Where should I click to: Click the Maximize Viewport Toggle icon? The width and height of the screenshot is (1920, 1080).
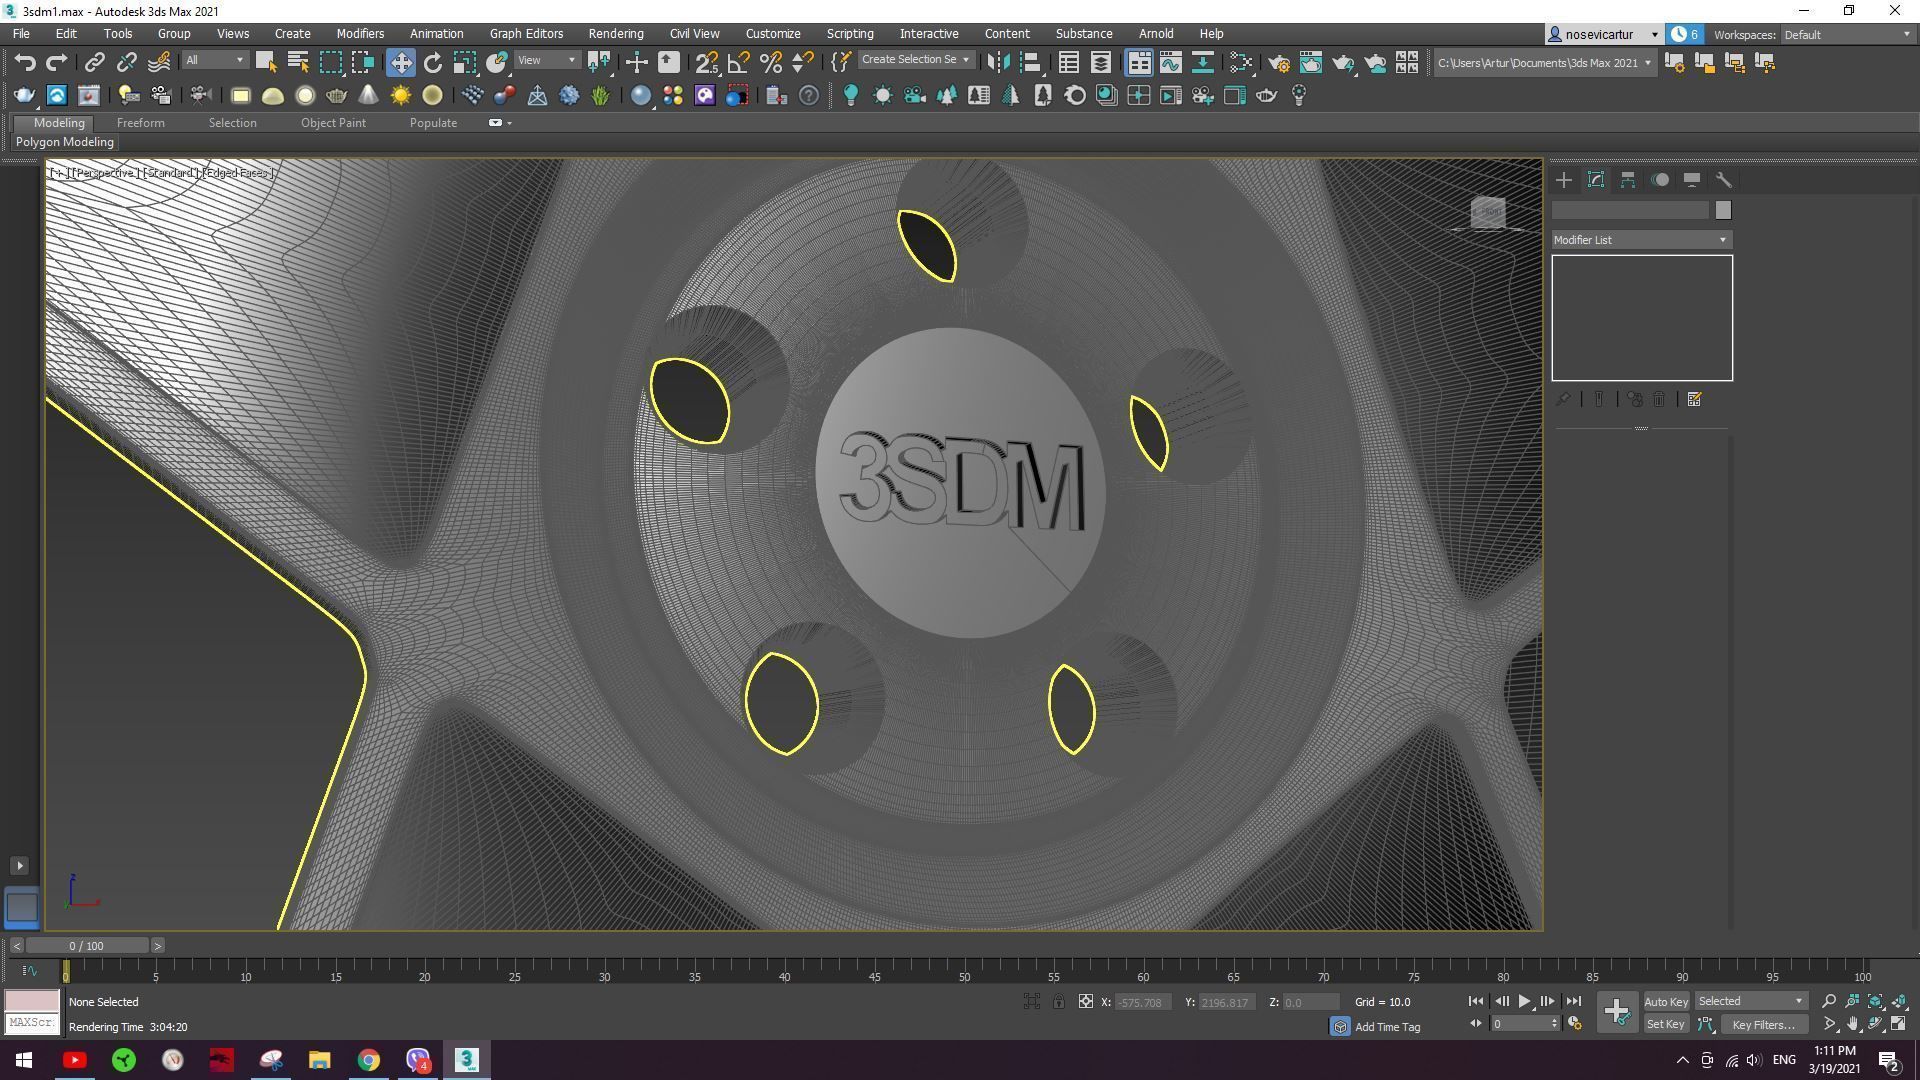tap(1899, 1024)
